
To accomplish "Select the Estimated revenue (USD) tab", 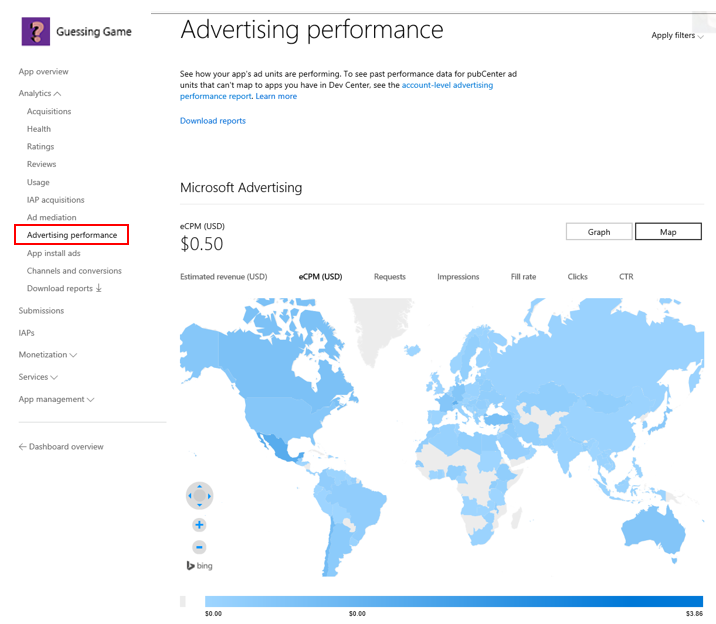I will coord(224,277).
